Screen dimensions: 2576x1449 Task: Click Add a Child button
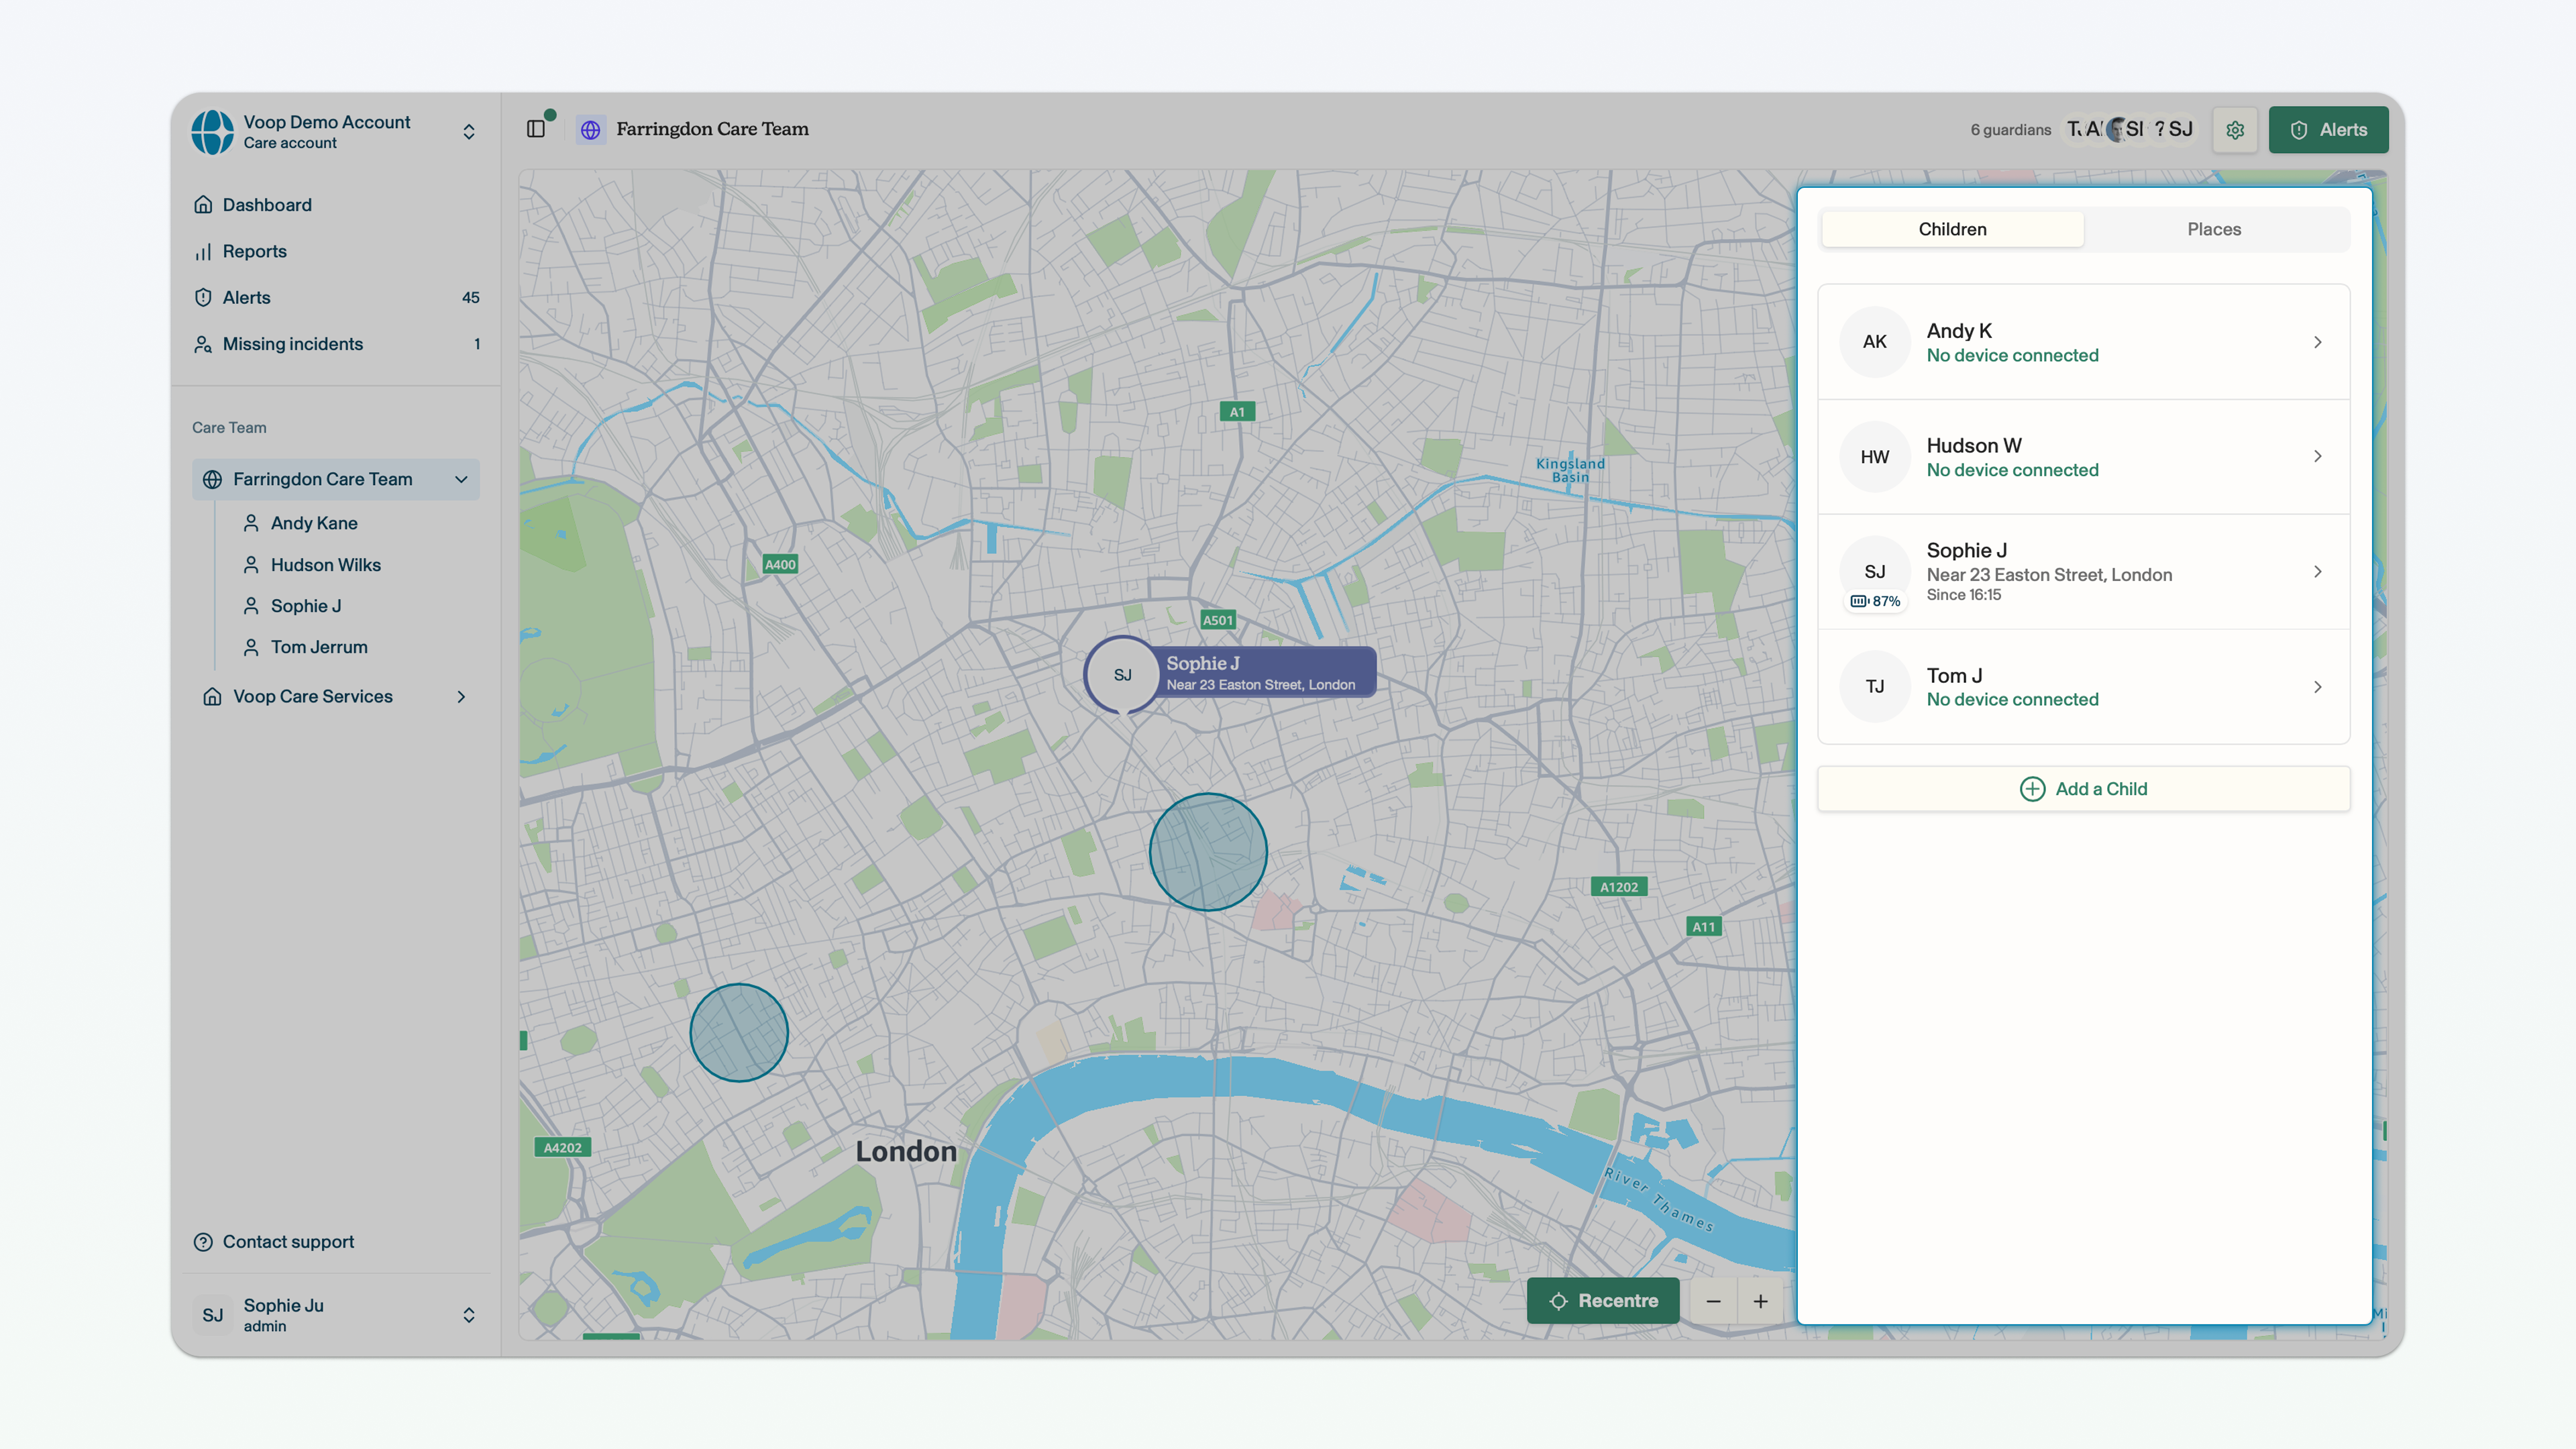pos(2083,789)
